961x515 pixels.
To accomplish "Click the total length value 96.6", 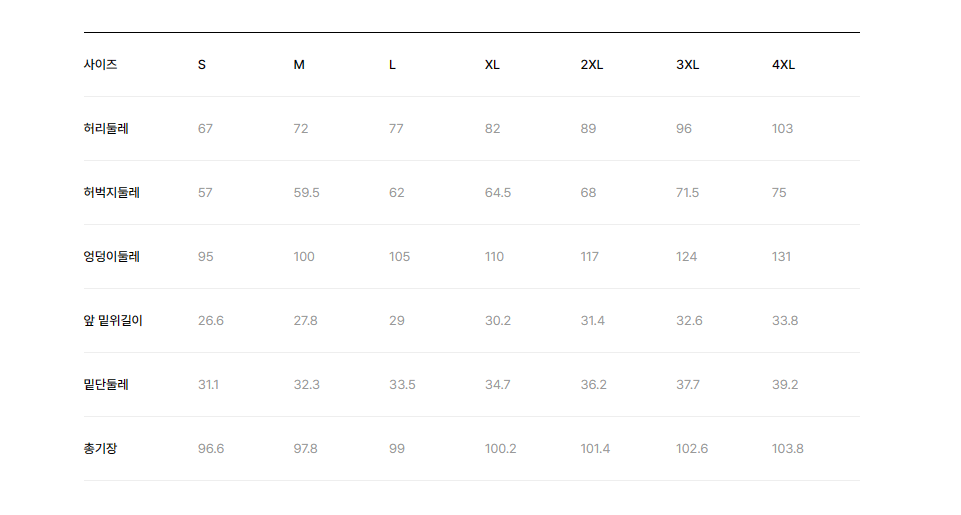I will 211,449.
